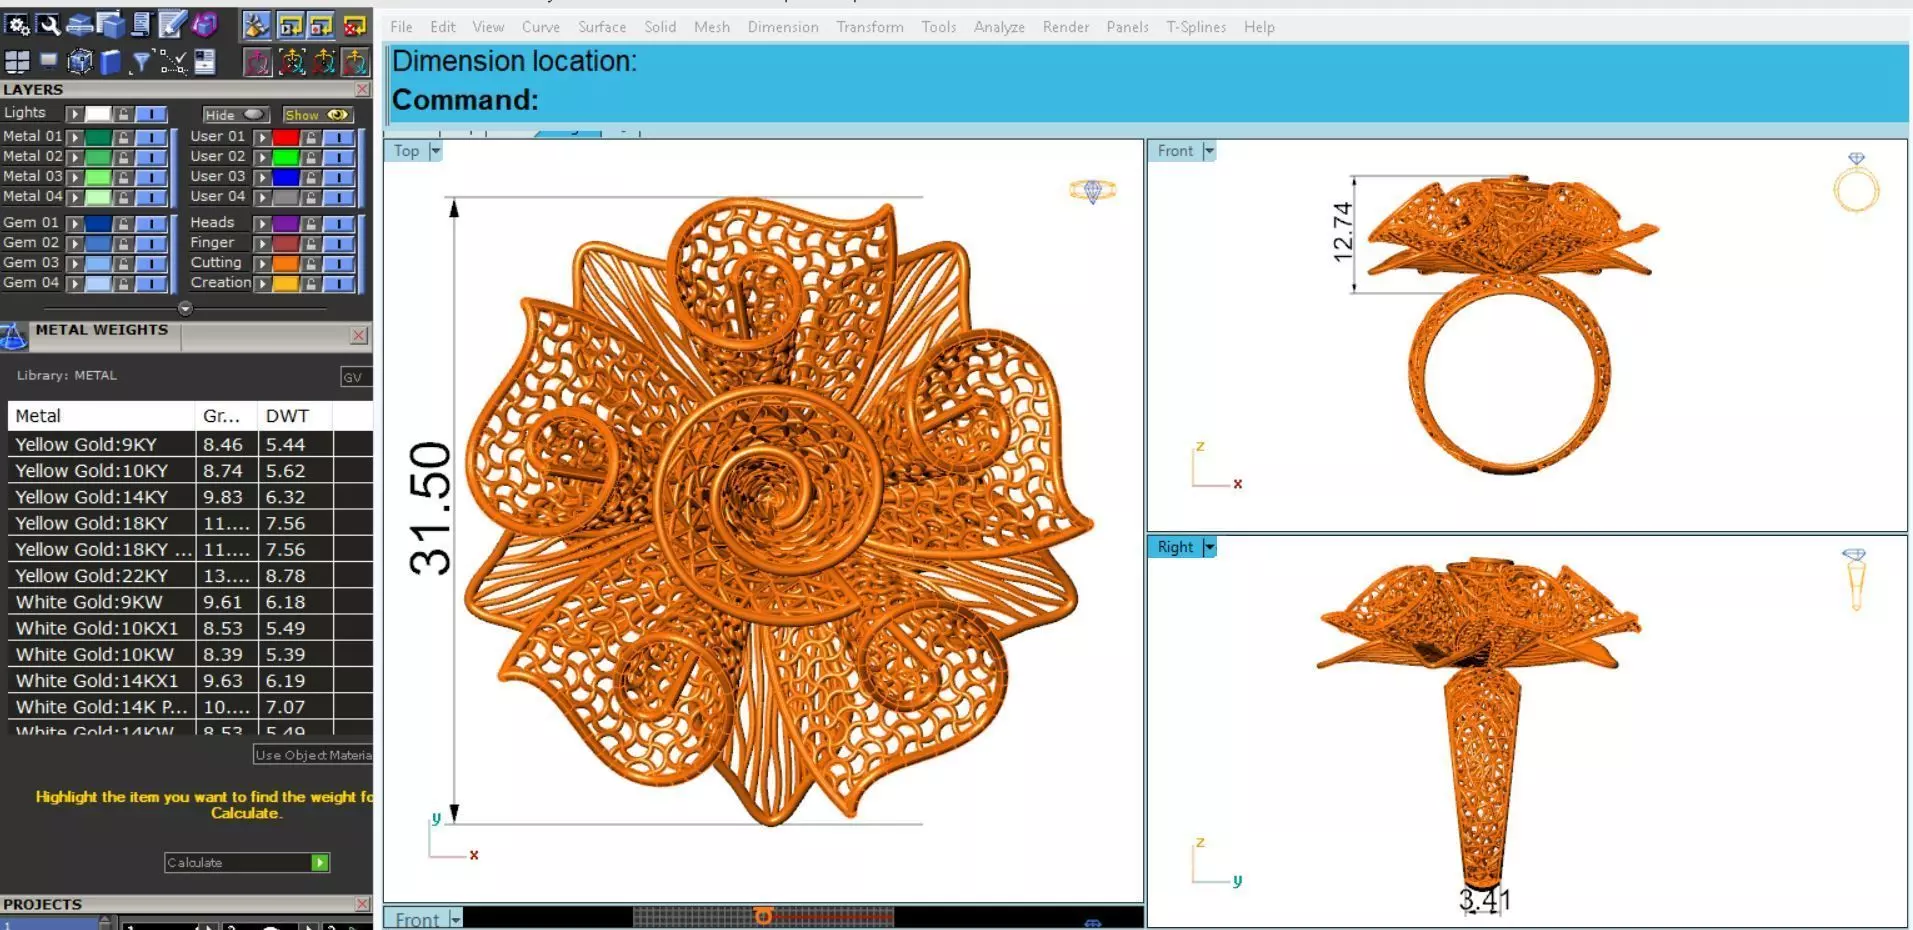Open the Curve menu

(540, 27)
